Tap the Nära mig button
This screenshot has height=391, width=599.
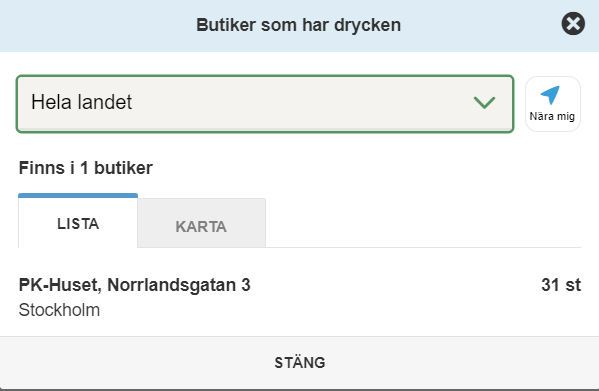pos(553,104)
